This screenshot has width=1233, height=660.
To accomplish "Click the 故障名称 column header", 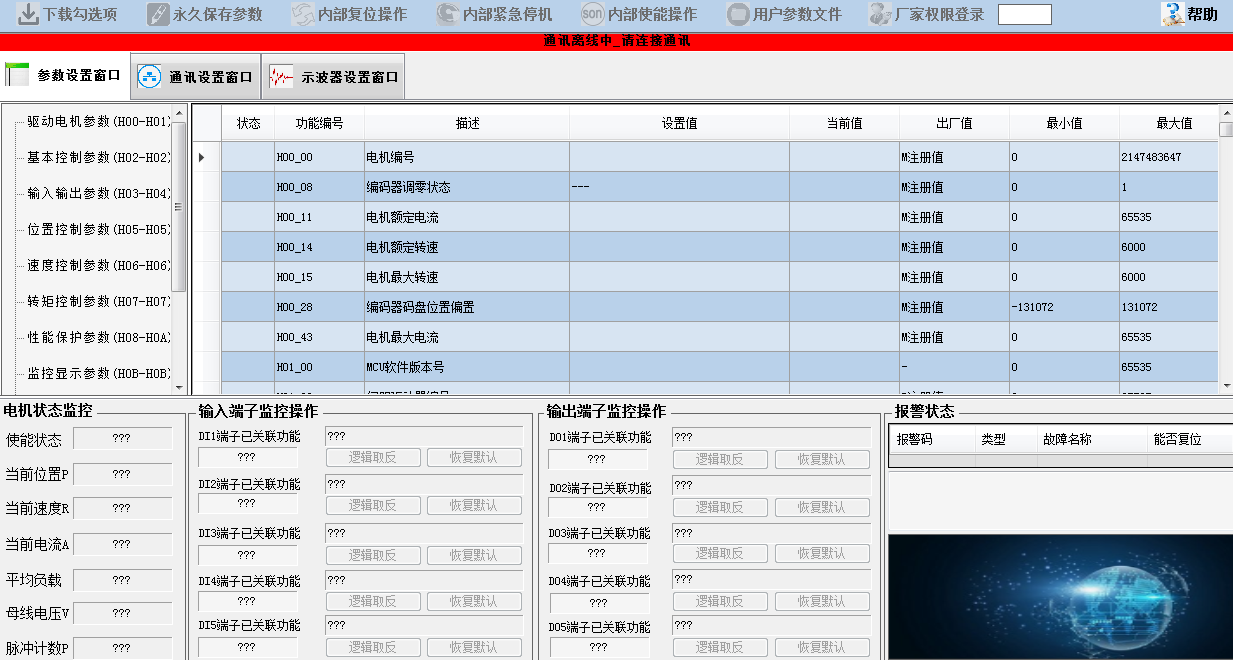I will [1090, 439].
